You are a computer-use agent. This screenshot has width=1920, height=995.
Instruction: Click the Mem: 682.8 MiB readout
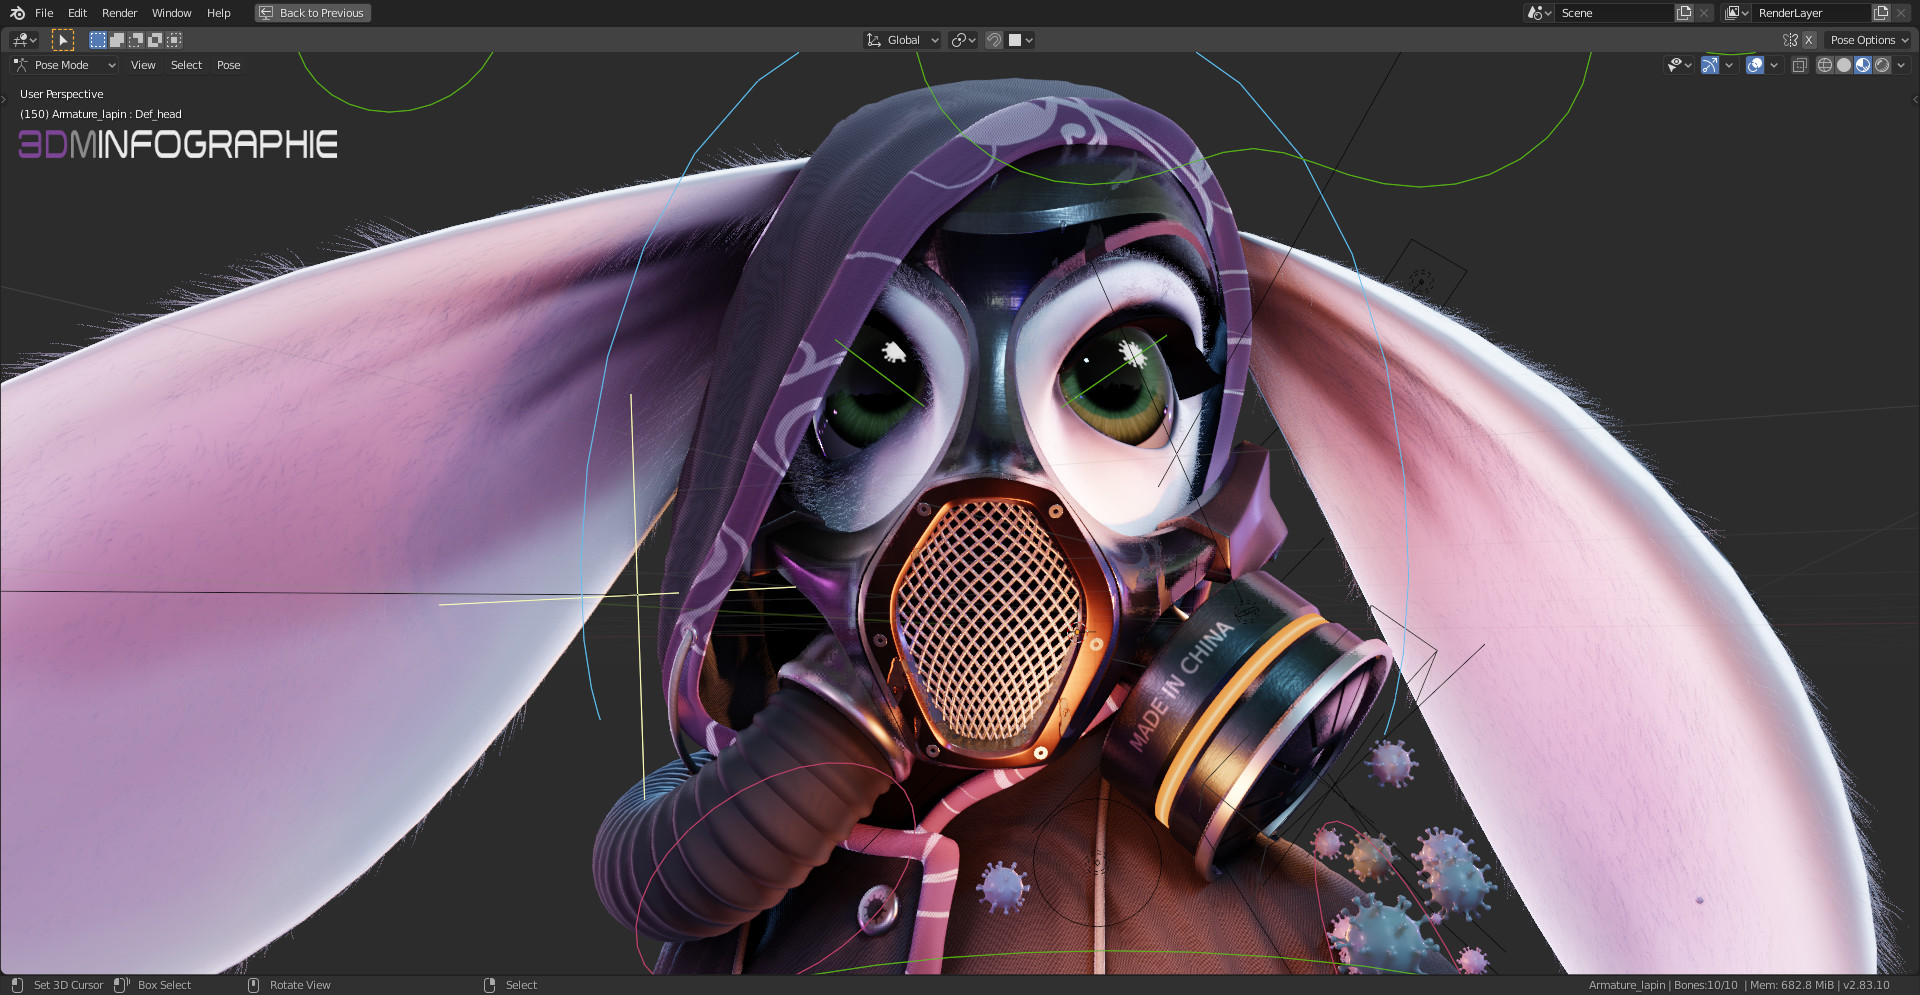[x=1792, y=985]
